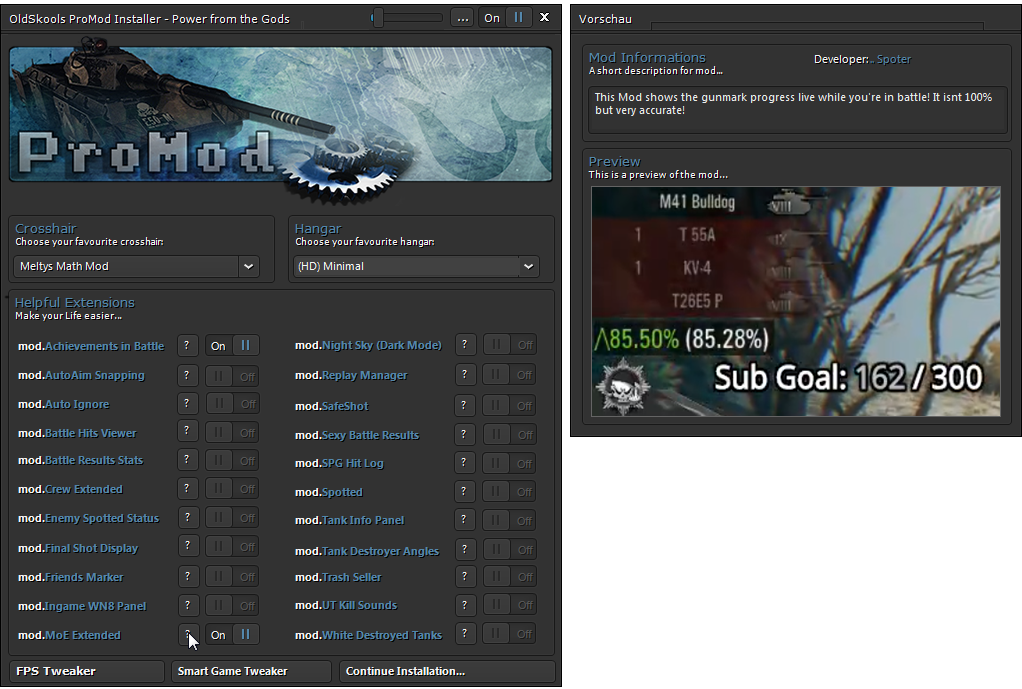Image resolution: width=1022 pixels, height=689 pixels.
Task: Click the question mark for UT Kill Sounds
Action: tap(465, 605)
